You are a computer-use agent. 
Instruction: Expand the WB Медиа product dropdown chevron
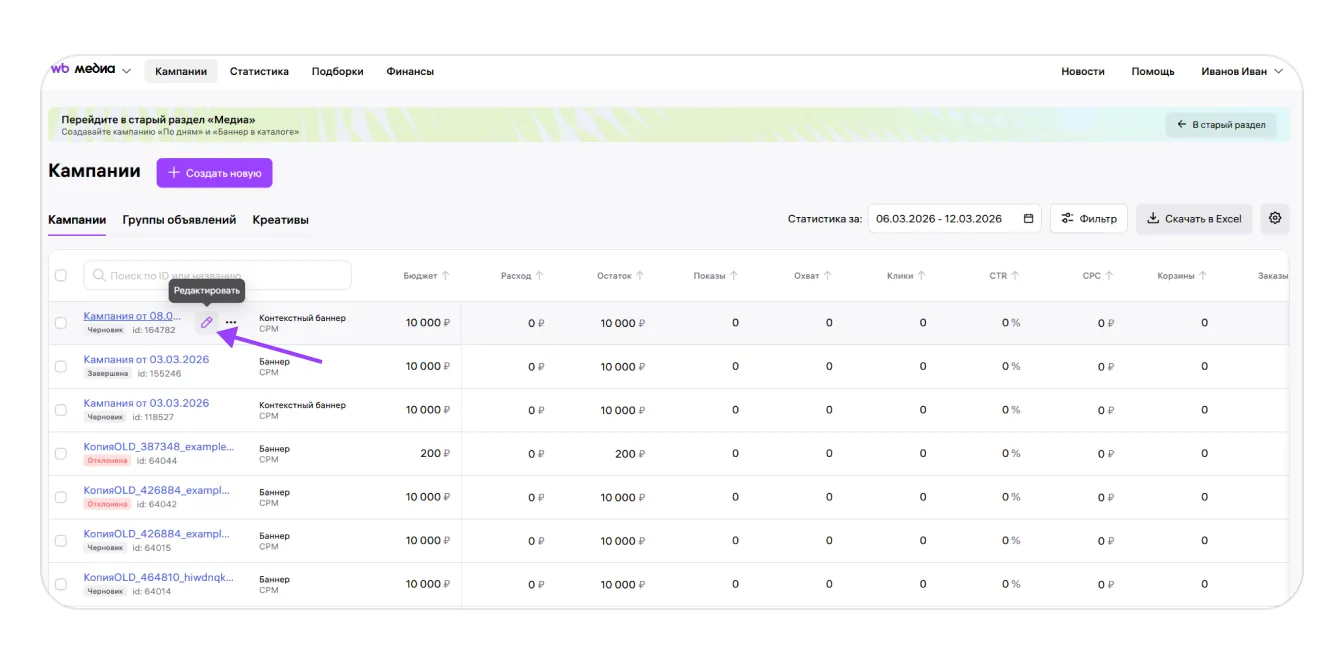coord(126,71)
